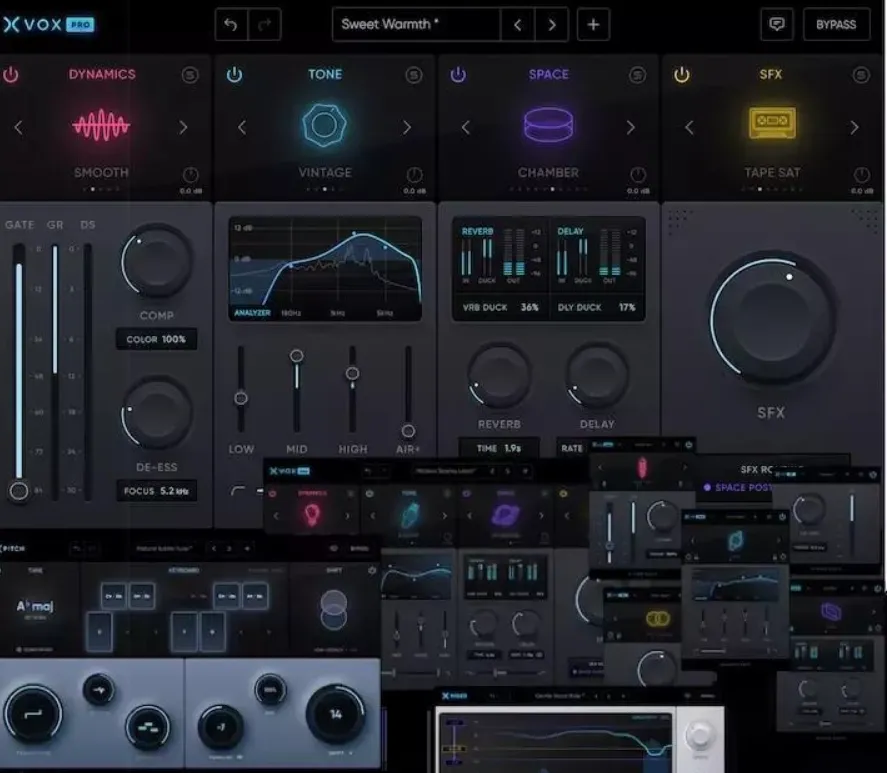The height and width of the screenshot is (773, 887).
Task: Switch to previous Dynamics style with left chevron
Action: click(19, 127)
